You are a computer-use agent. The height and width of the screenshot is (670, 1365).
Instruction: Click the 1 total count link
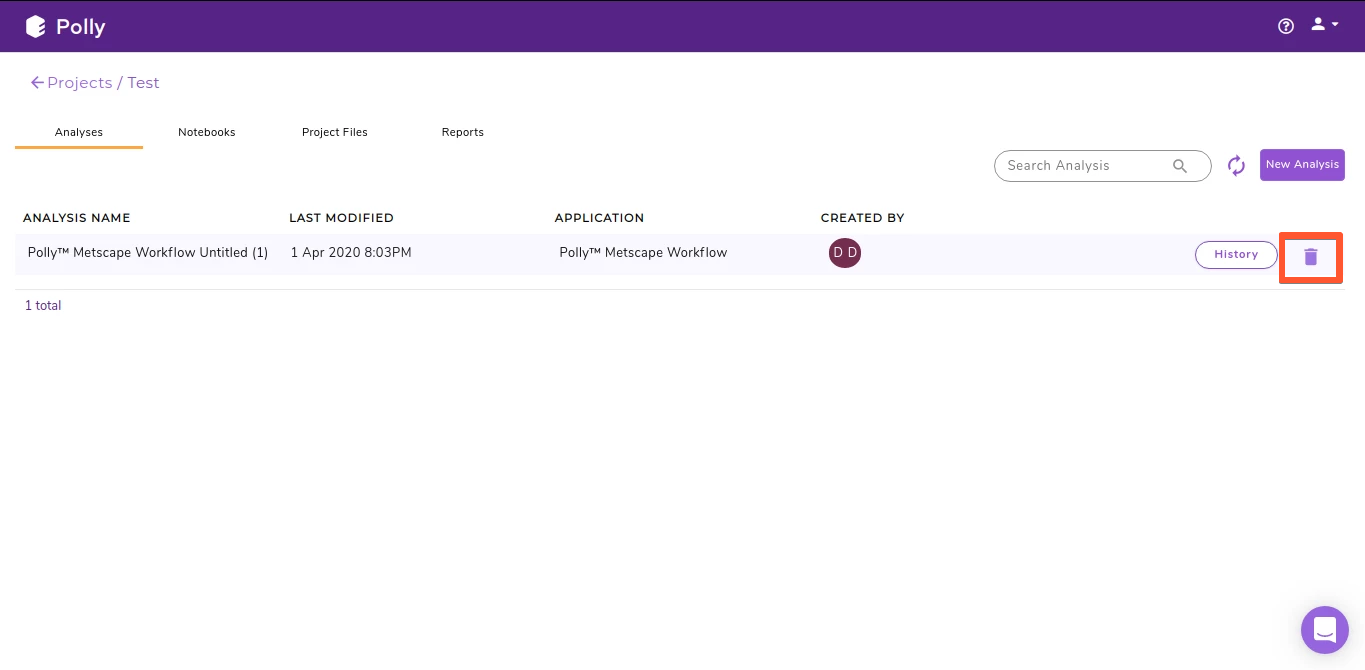[42, 304]
